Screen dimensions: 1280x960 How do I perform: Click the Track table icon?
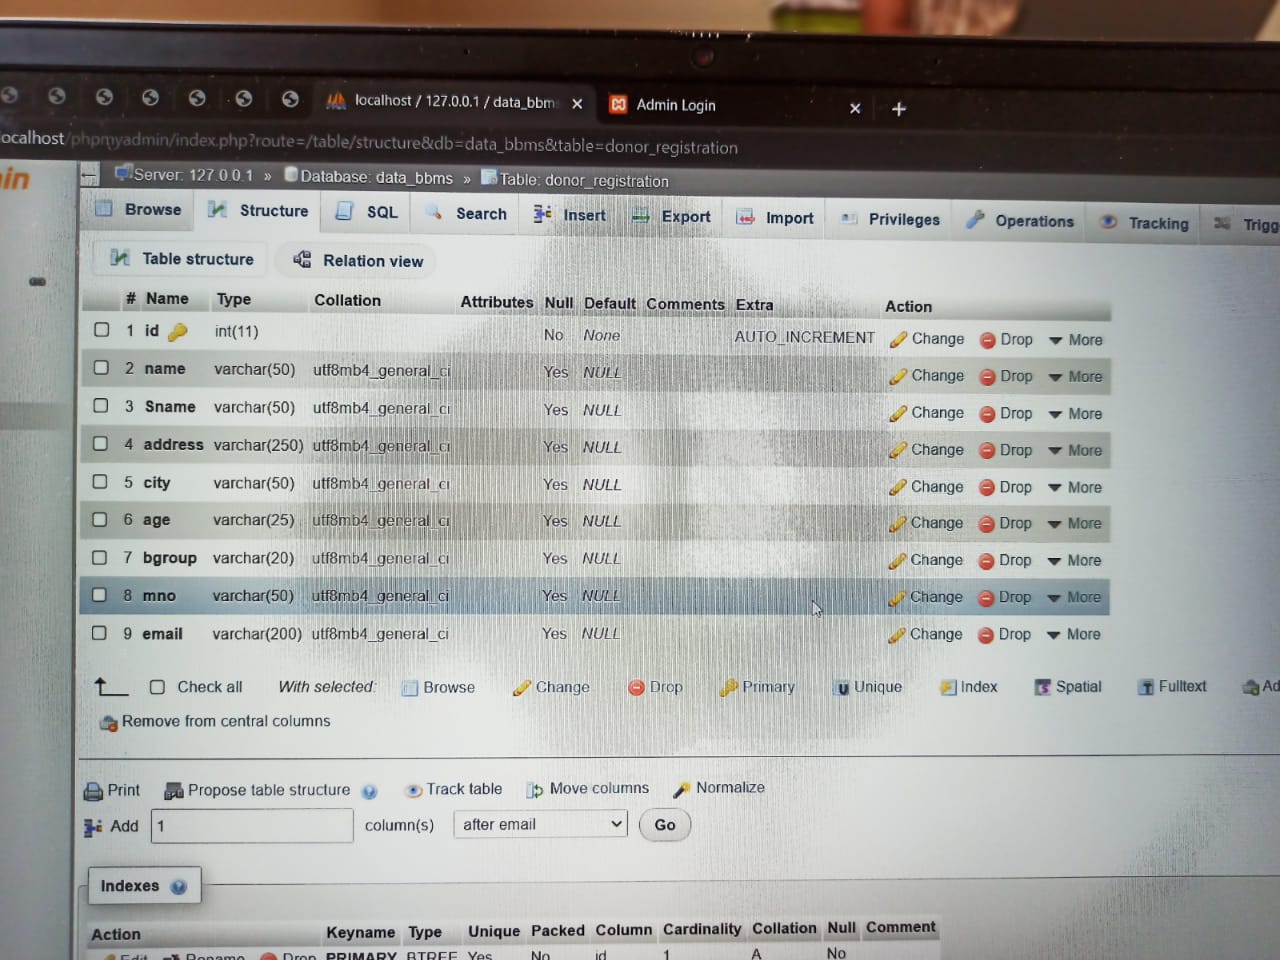[x=413, y=790]
